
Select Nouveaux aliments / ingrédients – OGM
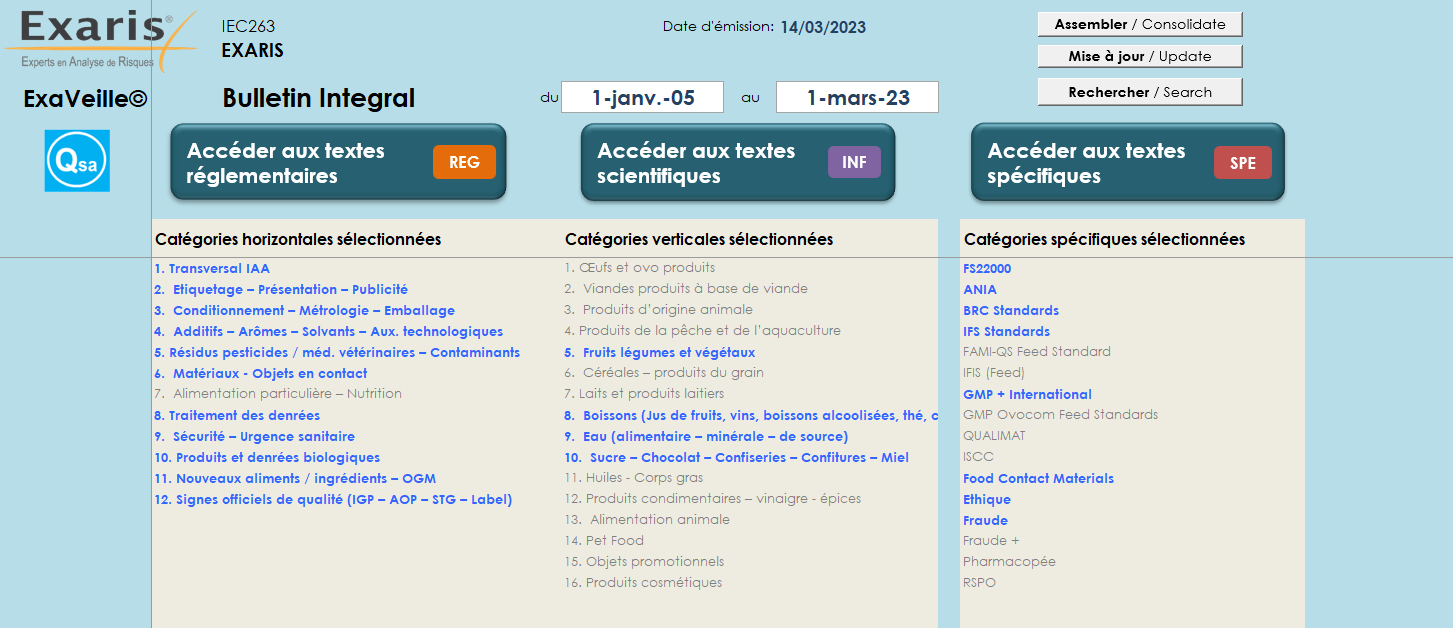pyautogui.click(x=295, y=478)
